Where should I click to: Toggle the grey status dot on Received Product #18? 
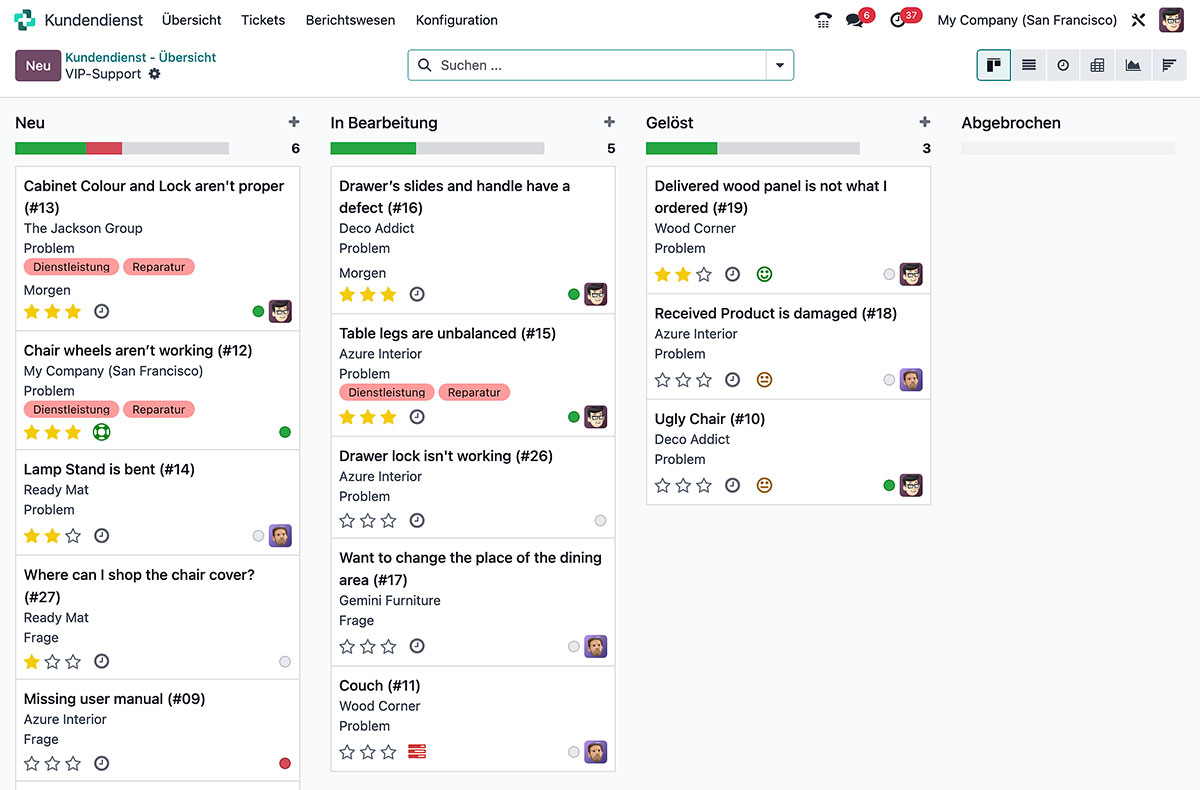[889, 380]
